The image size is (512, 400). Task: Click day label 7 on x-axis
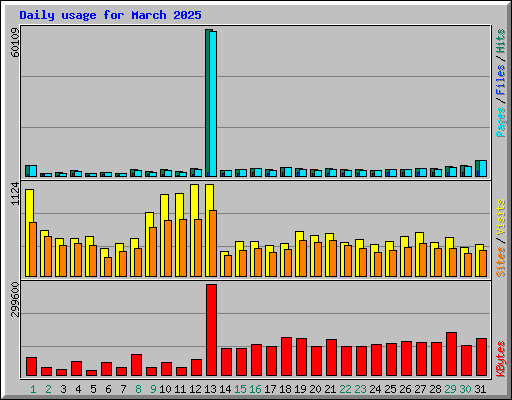[123, 389]
